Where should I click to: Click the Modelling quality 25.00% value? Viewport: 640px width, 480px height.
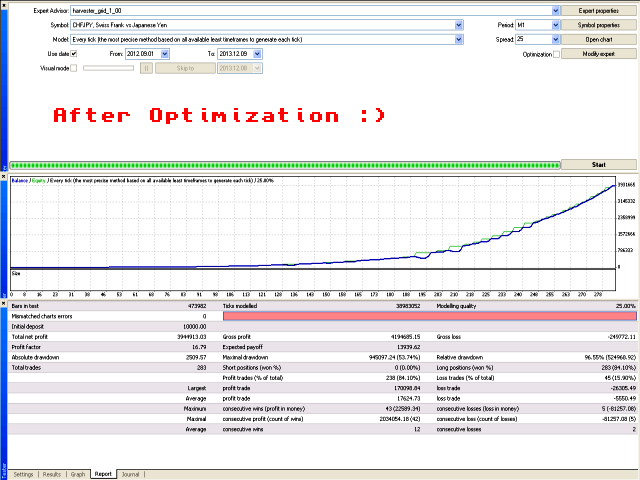pos(626,306)
